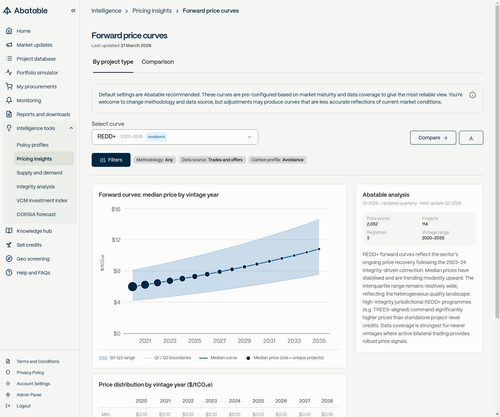Click the Abatable analysis heading
500x417 pixels.
(x=386, y=195)
